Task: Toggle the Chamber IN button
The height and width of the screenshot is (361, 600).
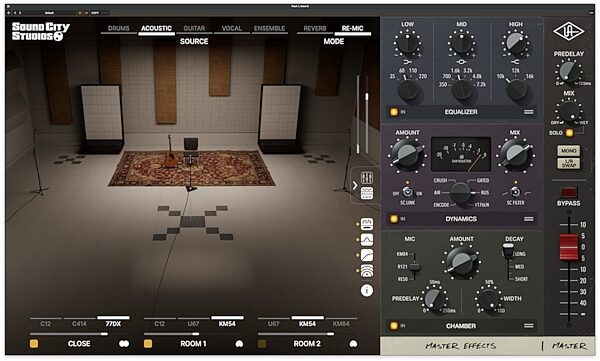Action: tap(394, 326)
